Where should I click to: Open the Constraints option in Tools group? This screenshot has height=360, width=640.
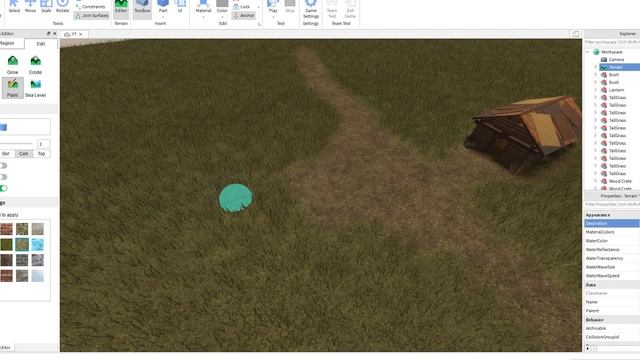point(91,7)
